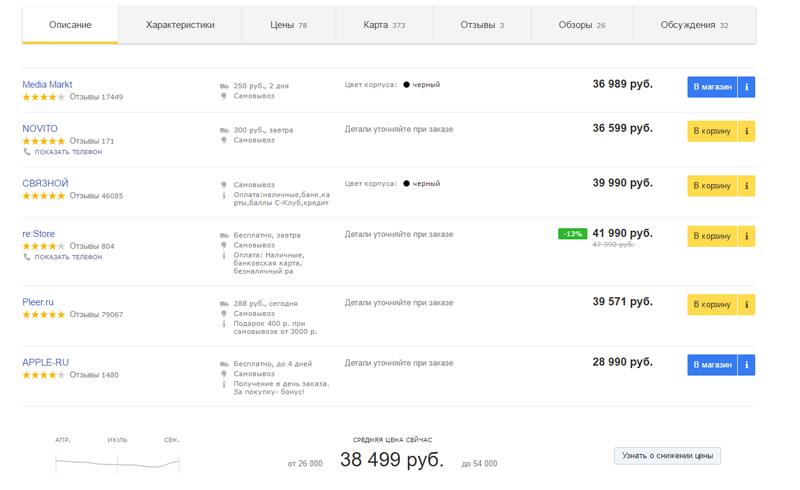
Task: Click the 39 571 руб. price
Action: 622,302
